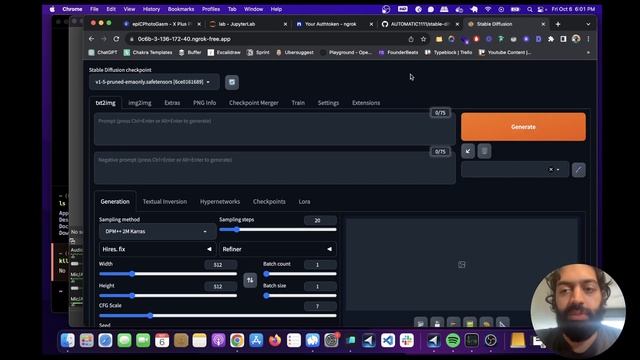
Task: Open Chrome extensions puzzle icon
Action: (x=551, y=39)
